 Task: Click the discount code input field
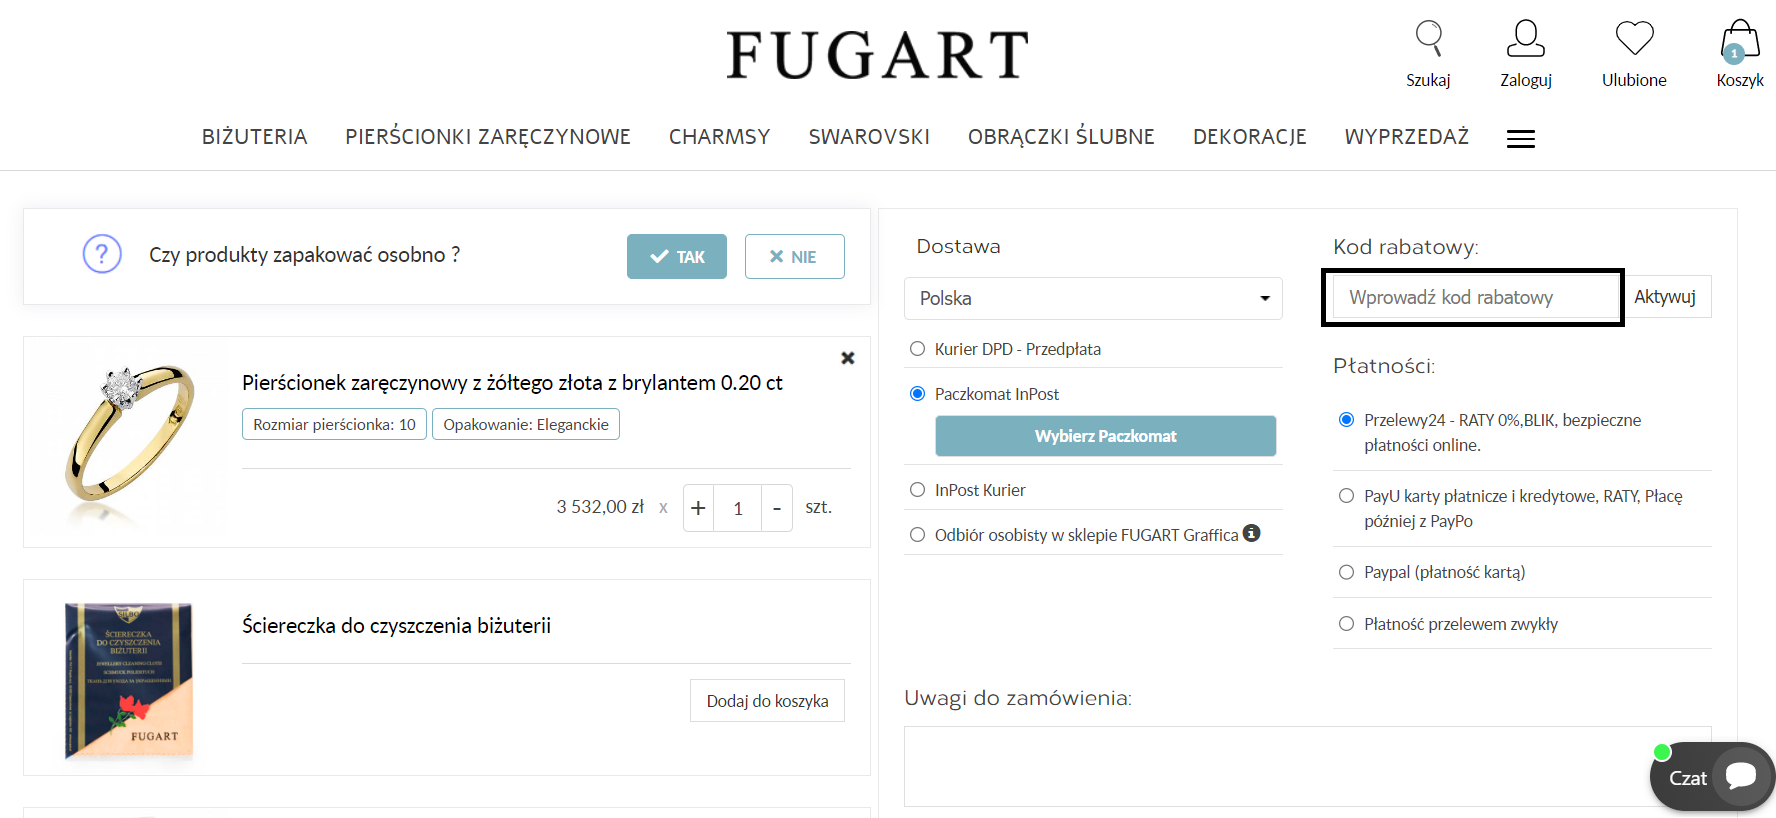(x=1472, y=297)
